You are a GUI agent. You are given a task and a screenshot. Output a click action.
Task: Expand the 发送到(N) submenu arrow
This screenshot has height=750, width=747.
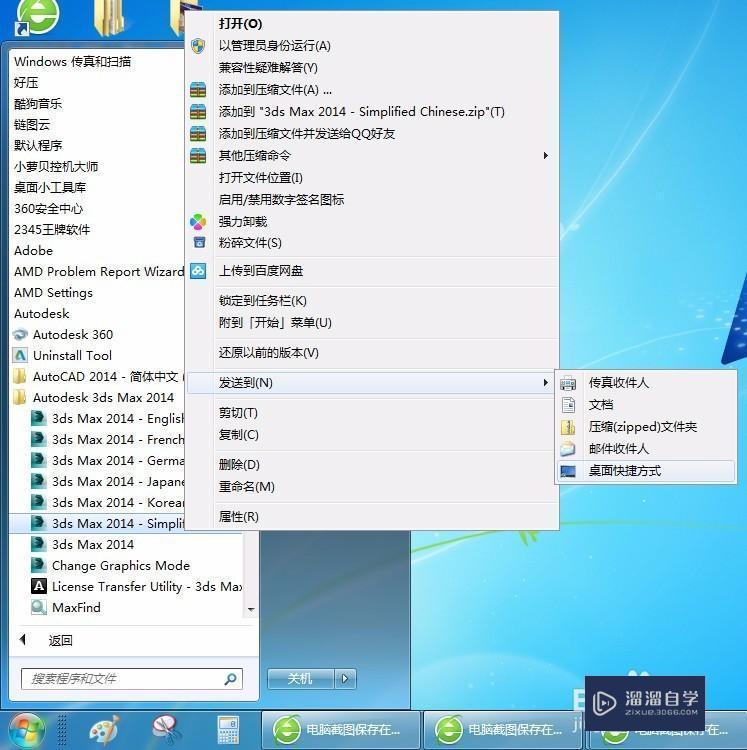(x=545, y=383)
